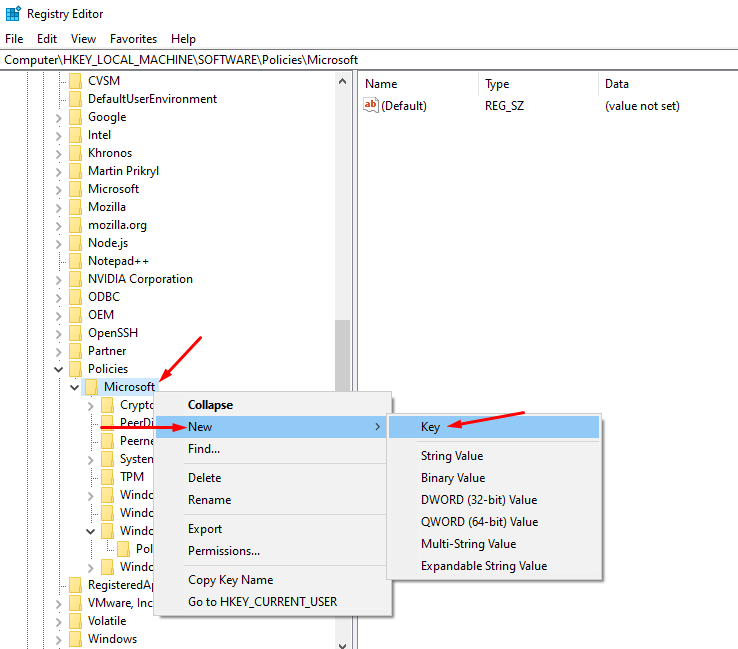Click Copy Key Name entry
Image resolution: width=738 pixels, height=649 pixels.
click(230, 580)
